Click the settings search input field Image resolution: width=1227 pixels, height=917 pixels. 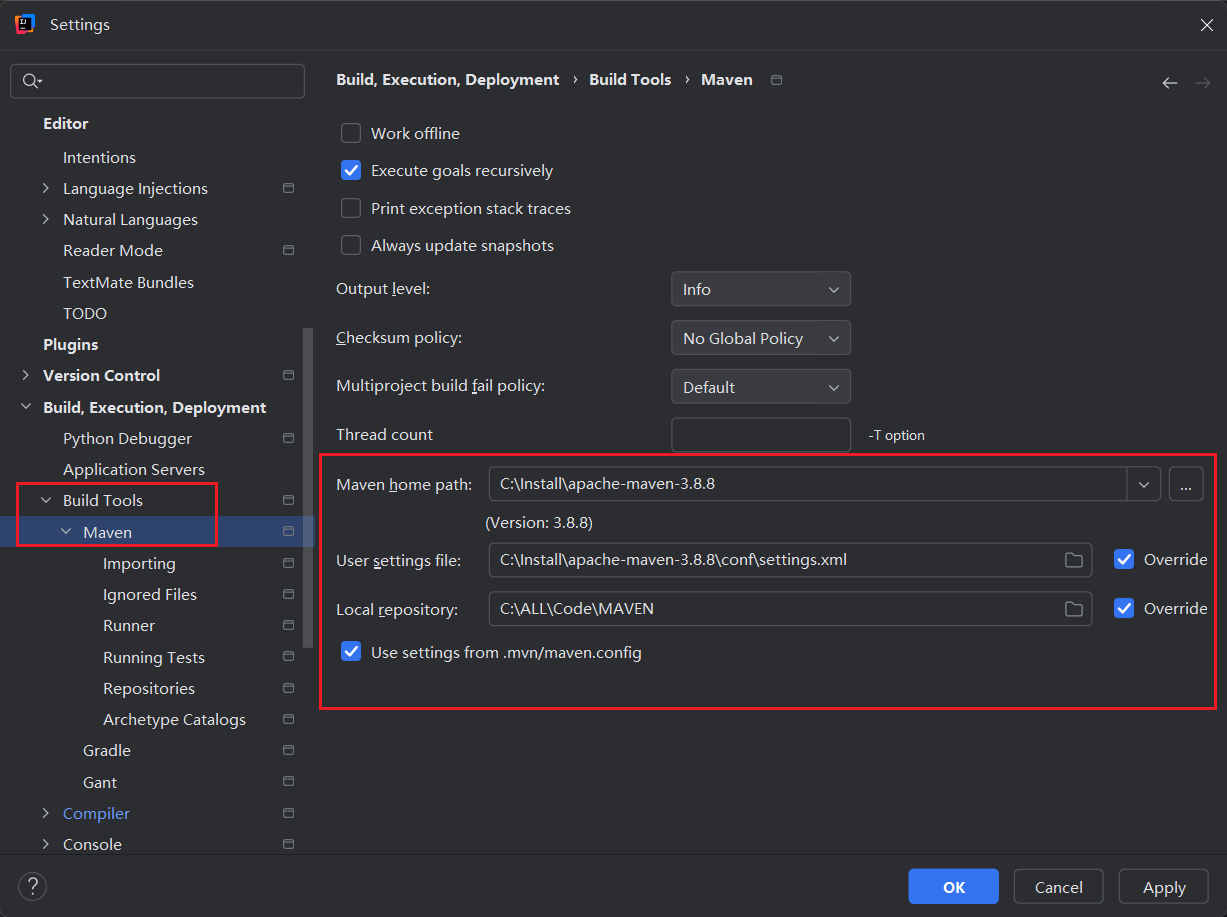(x=157, y=81)
